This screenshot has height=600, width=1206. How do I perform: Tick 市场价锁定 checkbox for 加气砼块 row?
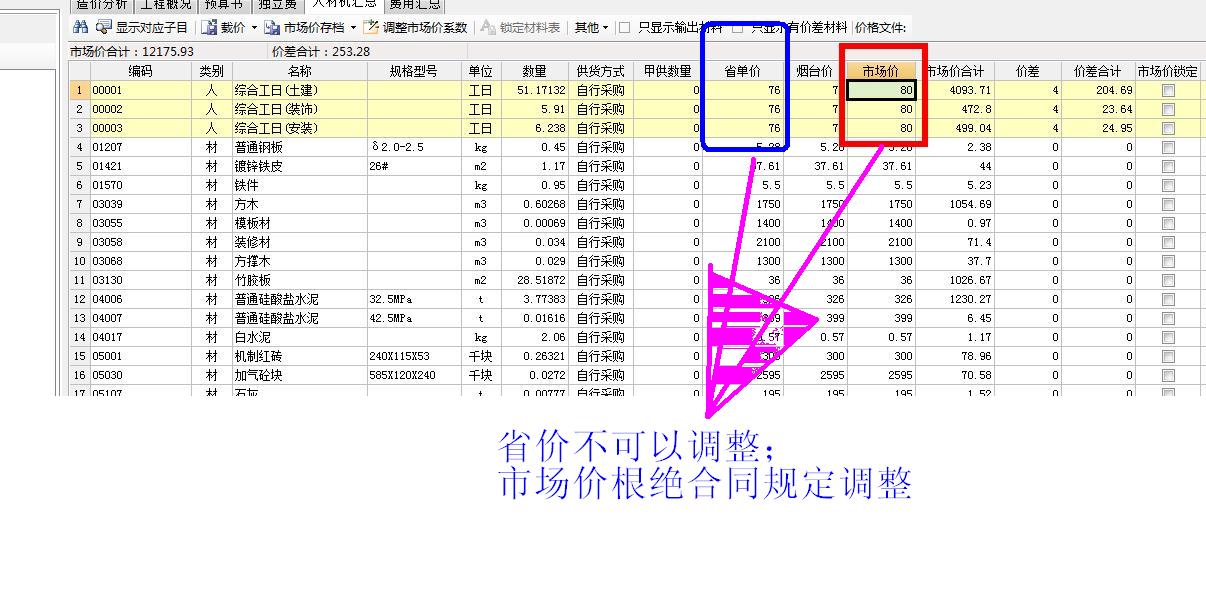[1168, 375]
